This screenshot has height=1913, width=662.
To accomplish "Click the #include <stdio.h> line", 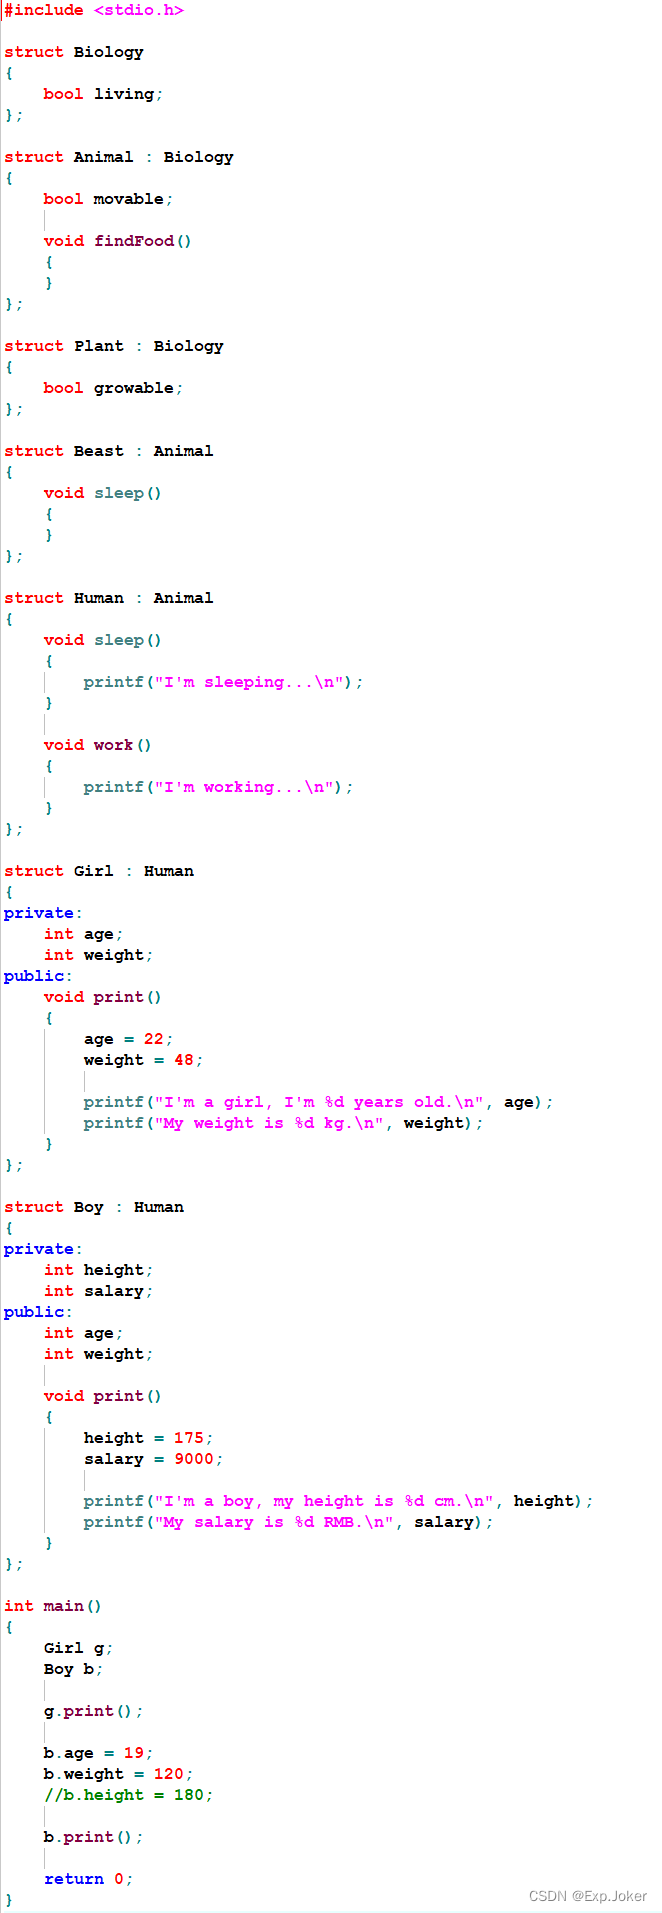I will coord(94,10).
